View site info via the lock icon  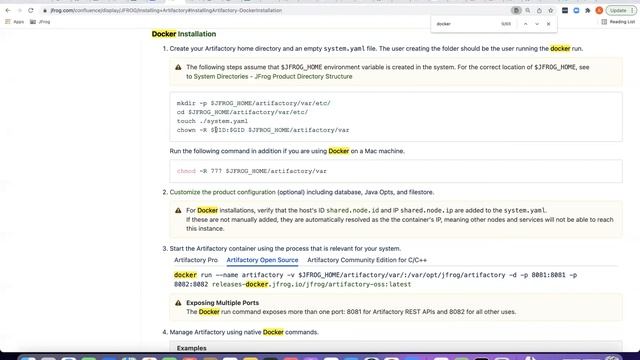coord(45,10)
